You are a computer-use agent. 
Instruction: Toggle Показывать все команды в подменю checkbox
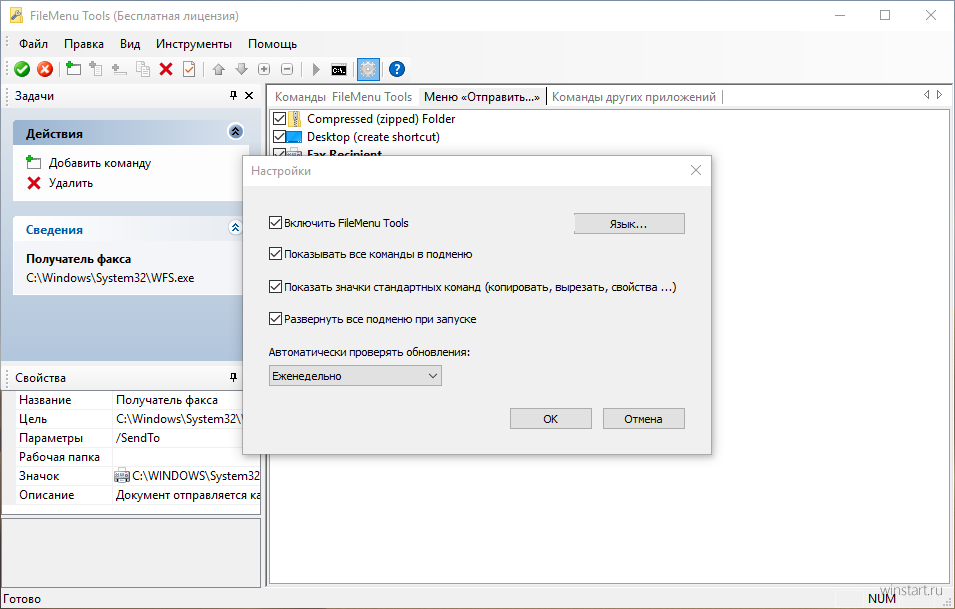[275, 254]
